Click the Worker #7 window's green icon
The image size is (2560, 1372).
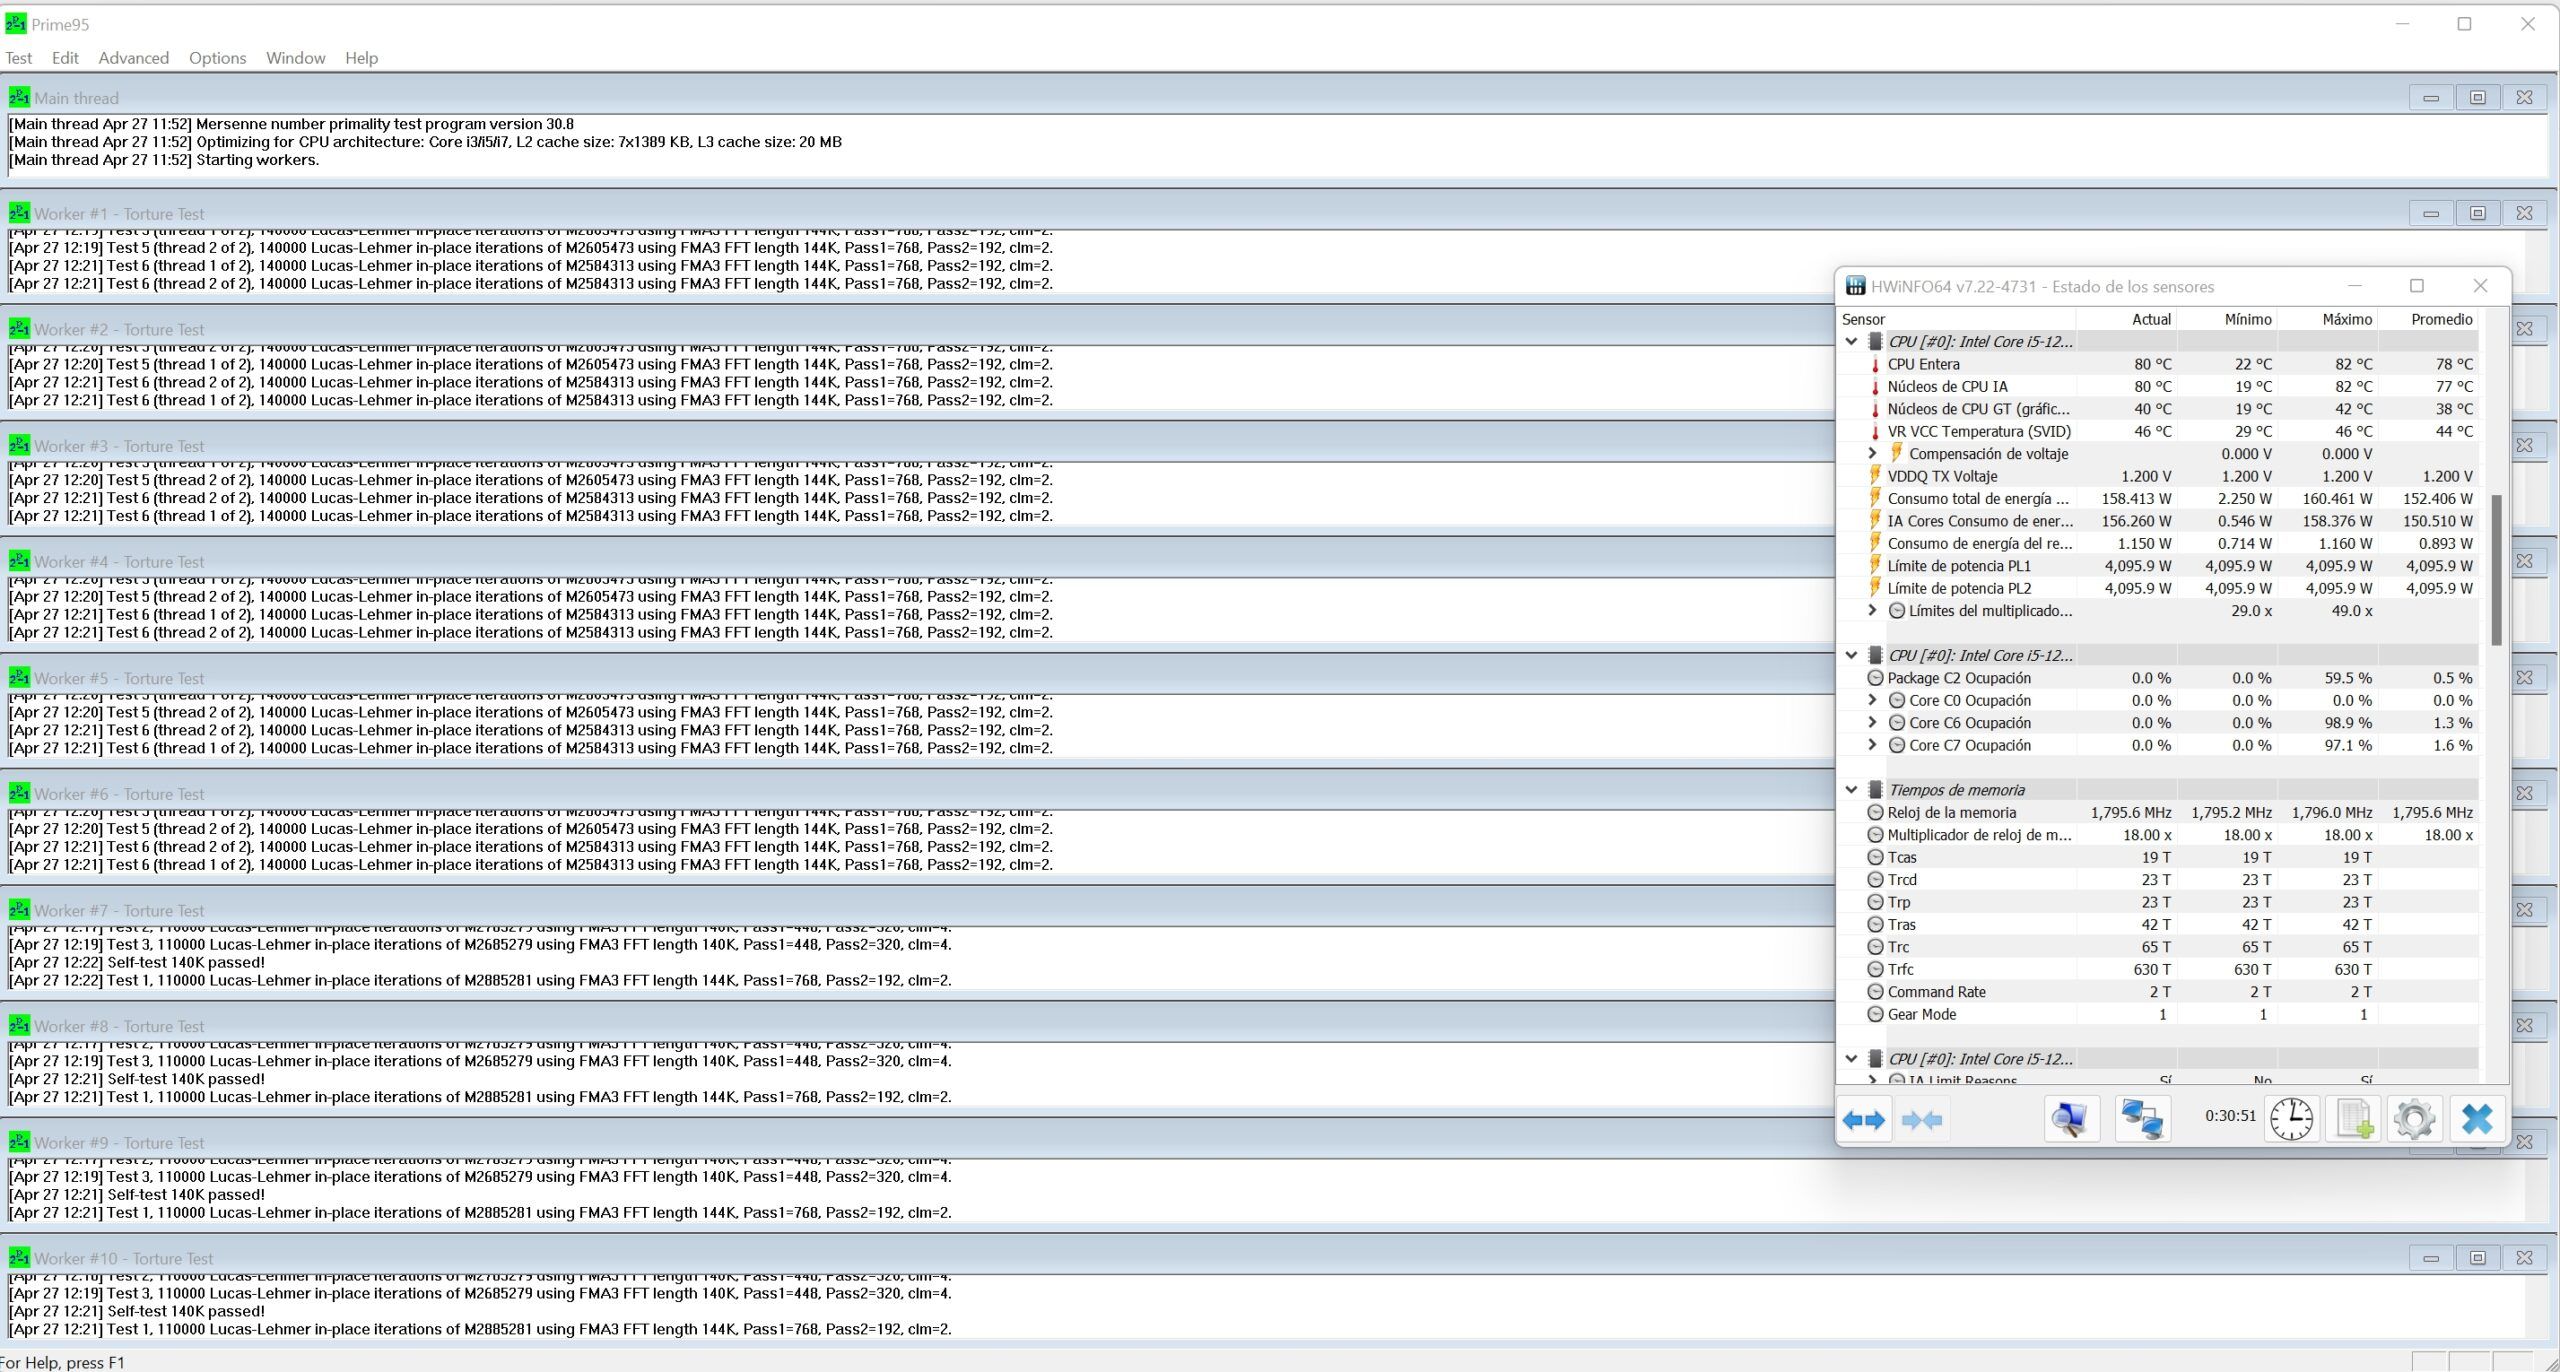coord(19,910)
